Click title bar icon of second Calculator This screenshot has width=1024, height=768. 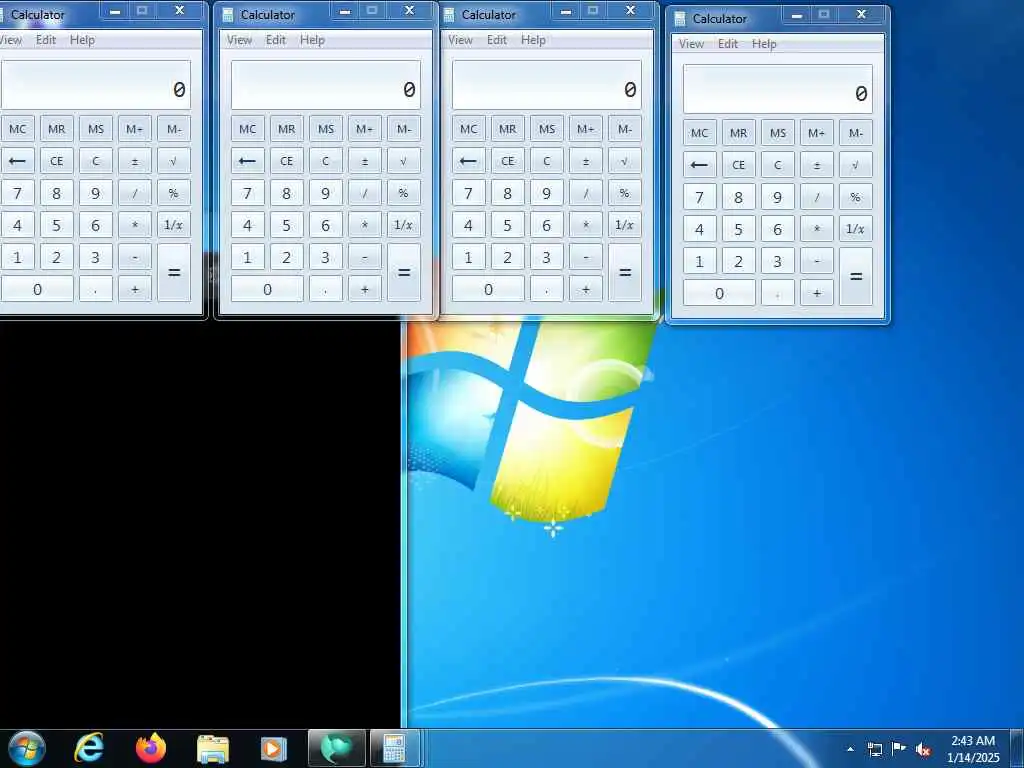coord(228,14)
